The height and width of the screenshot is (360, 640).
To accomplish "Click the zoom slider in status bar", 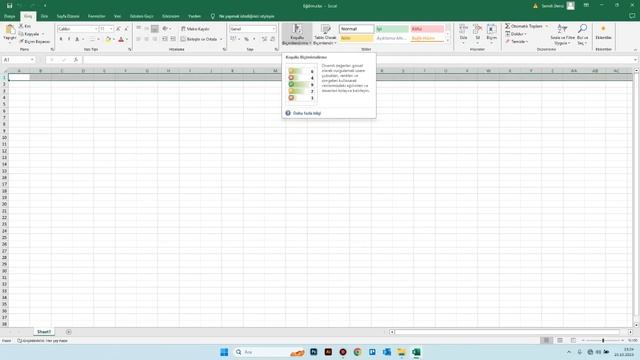I will [603, 340].
